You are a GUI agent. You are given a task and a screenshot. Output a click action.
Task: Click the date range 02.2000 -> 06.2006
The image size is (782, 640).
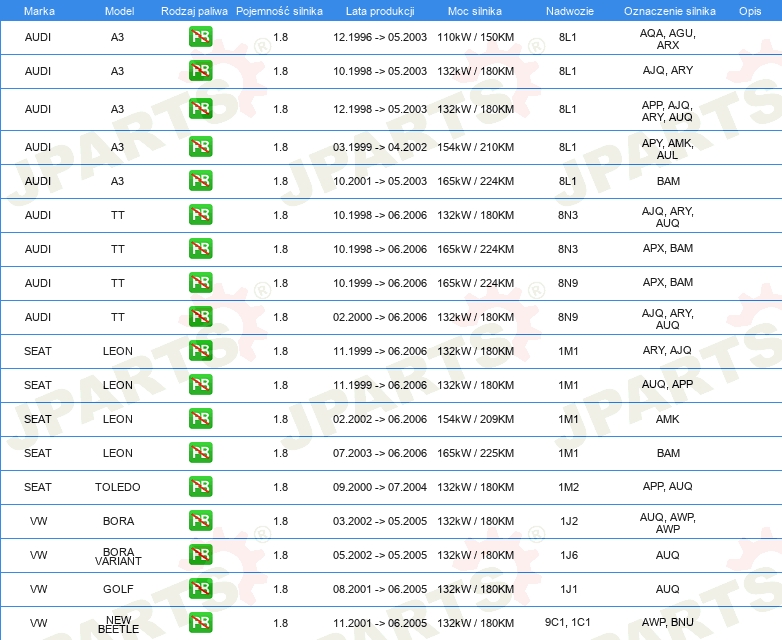pyautogui.click(x=380, y=317)
